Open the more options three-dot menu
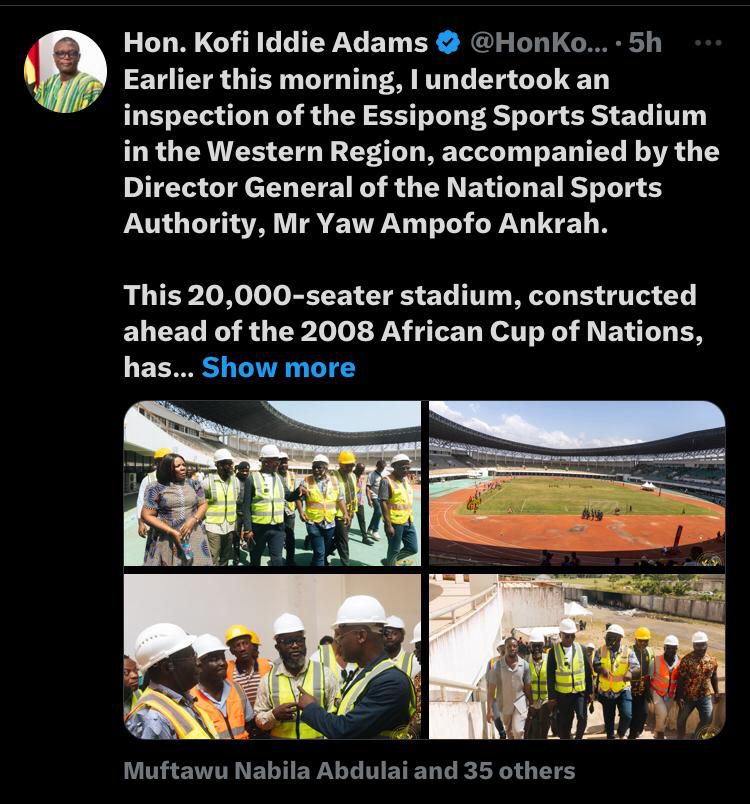 tap(707, 43)
